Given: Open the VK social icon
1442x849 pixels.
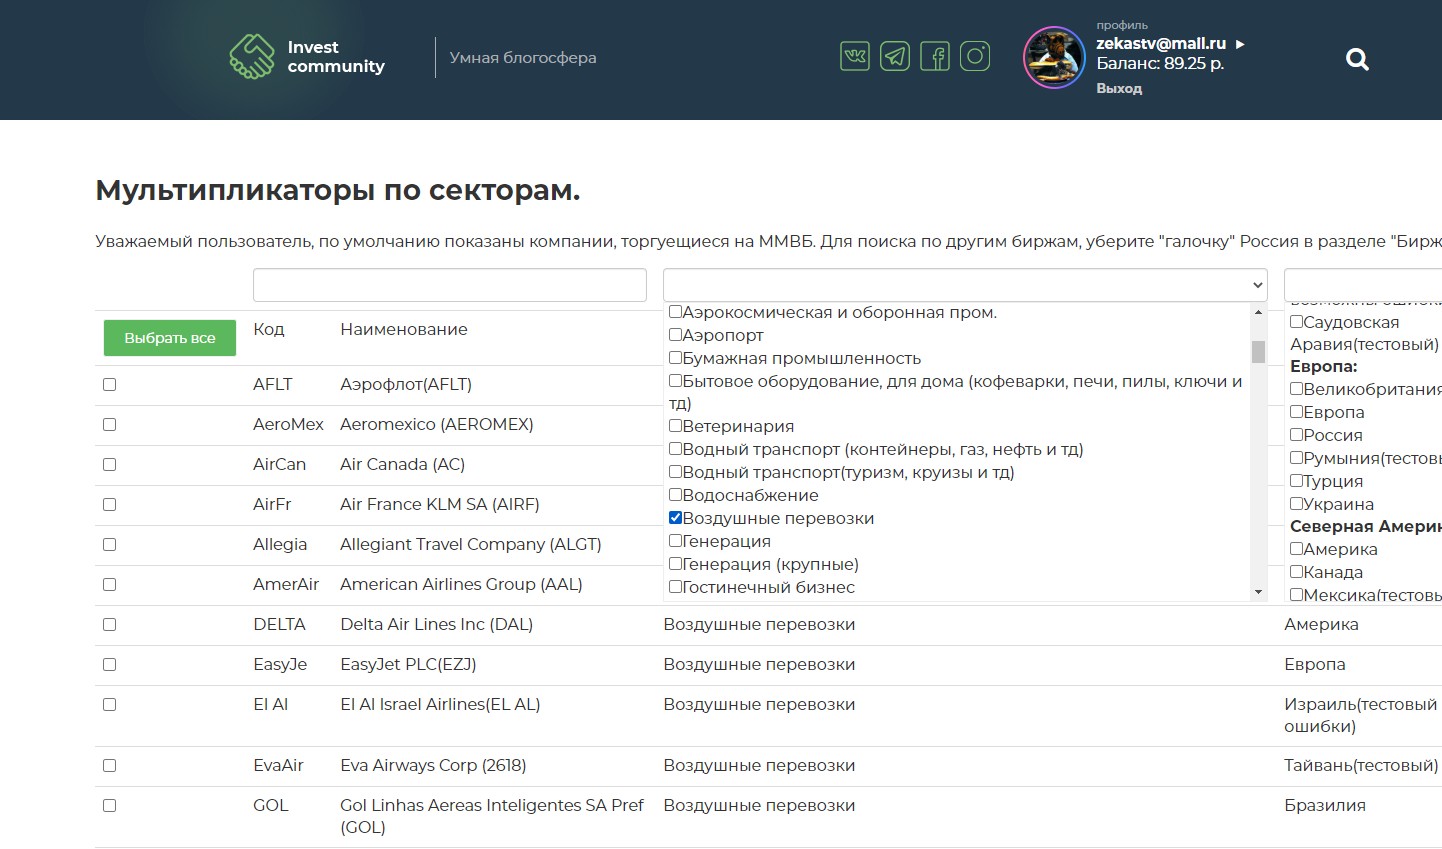Looking at the screenshot, I should pos(855,56).
